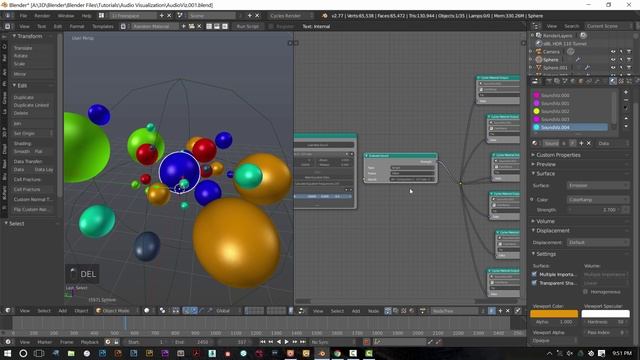Screen dimensions: 640x360
Task: Toggle Transparent Shadows checkbox
Action: tap(534, 282)
